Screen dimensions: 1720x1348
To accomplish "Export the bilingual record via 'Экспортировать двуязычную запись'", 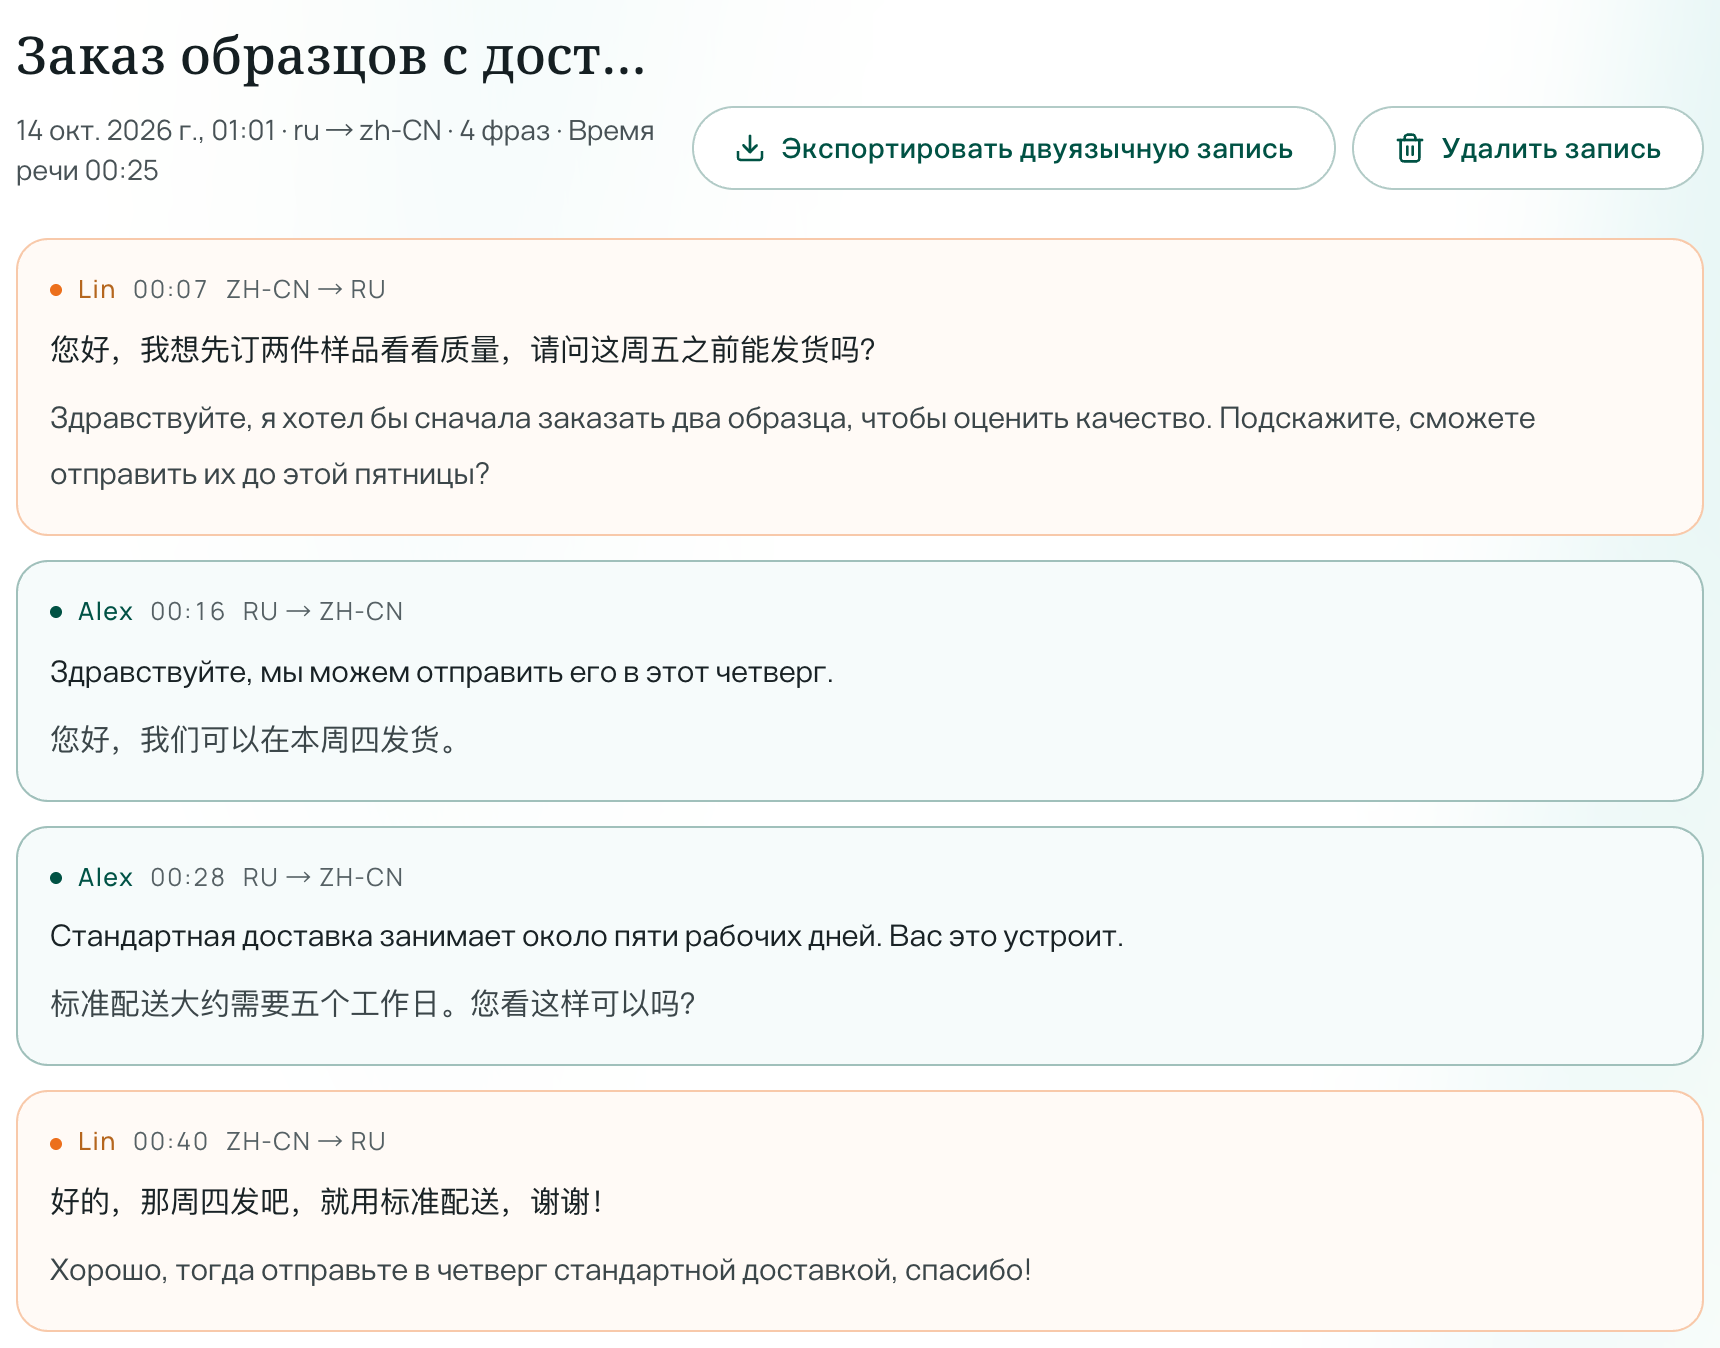I will click(x=1014, y=148).
